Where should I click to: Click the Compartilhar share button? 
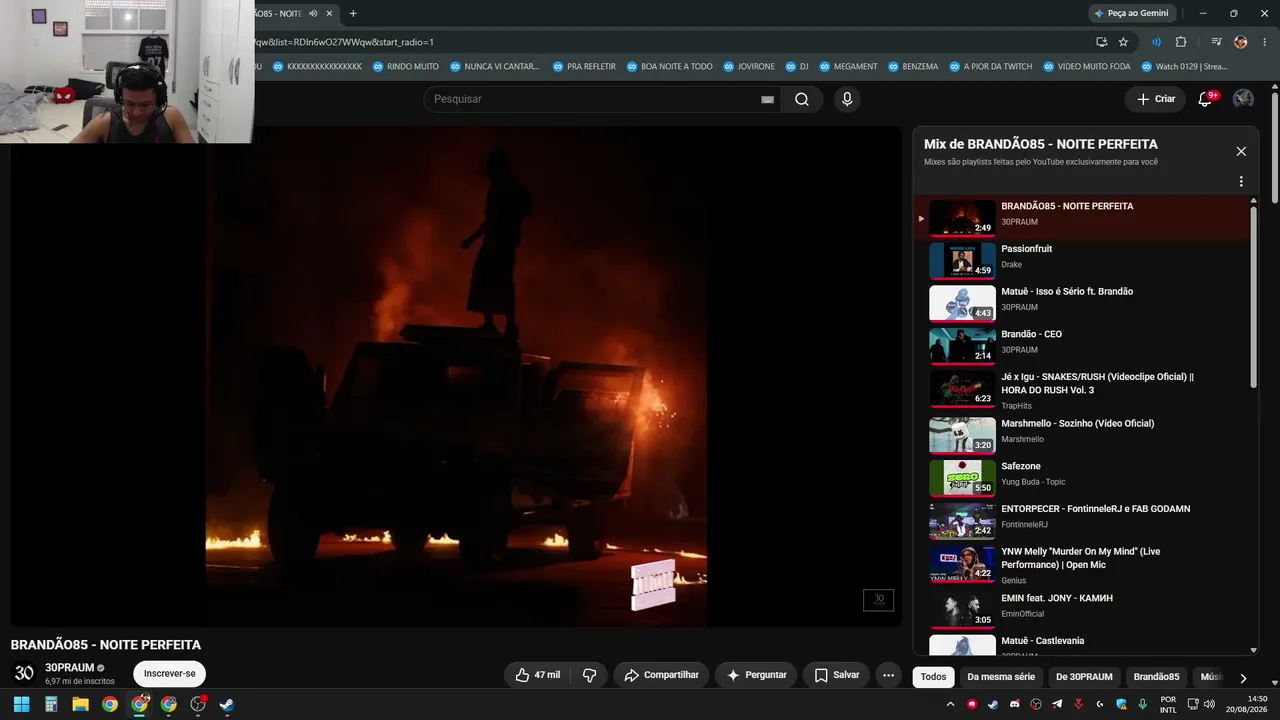661,675
